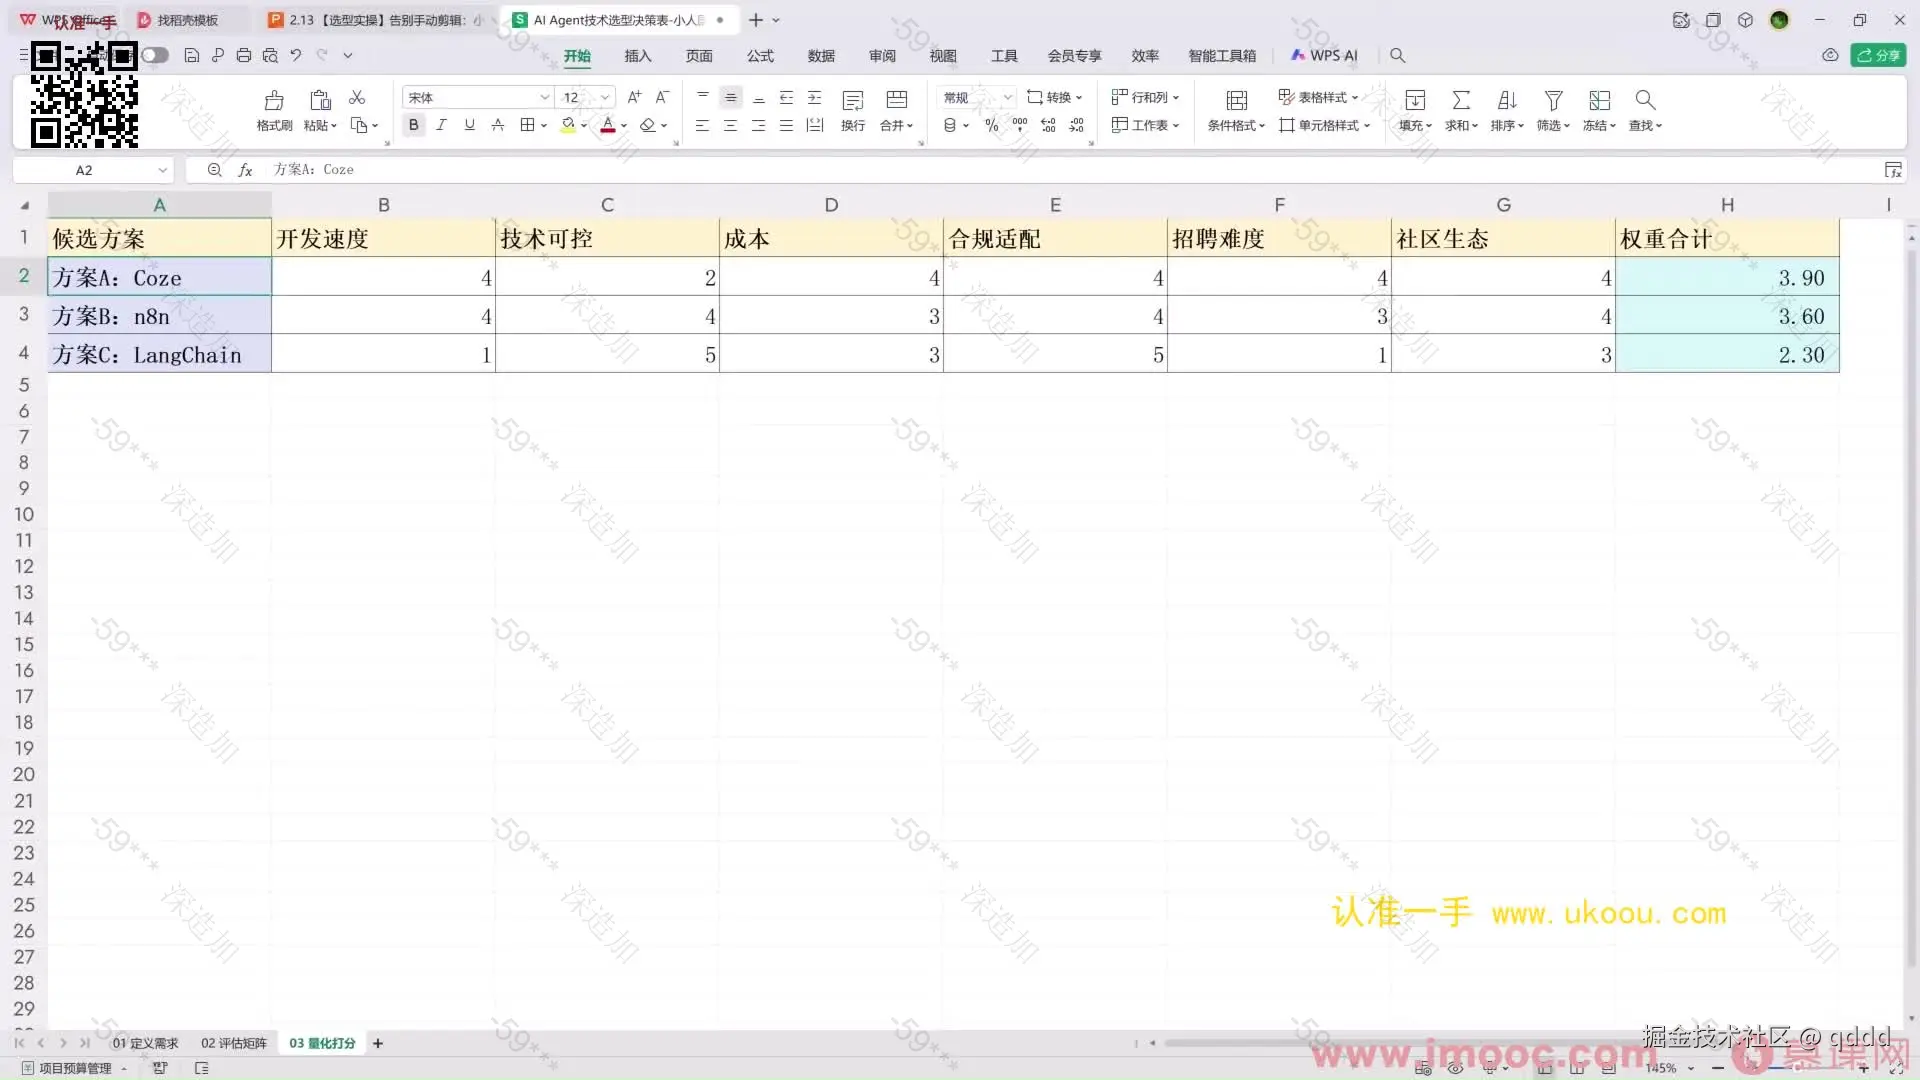
Task: Switch to the 插入 (Insert) ribbon tab
Action: pos(638,56)
